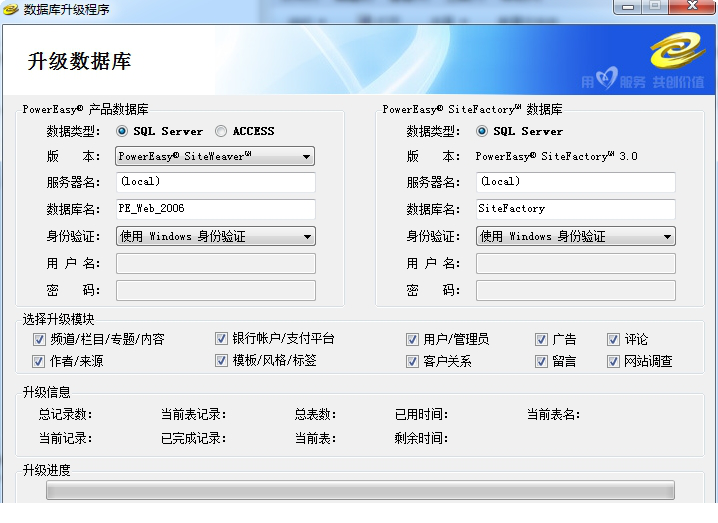Click the SiteFactory database name field
Viewport: 718px width, 523px height.
pos(576,209)
